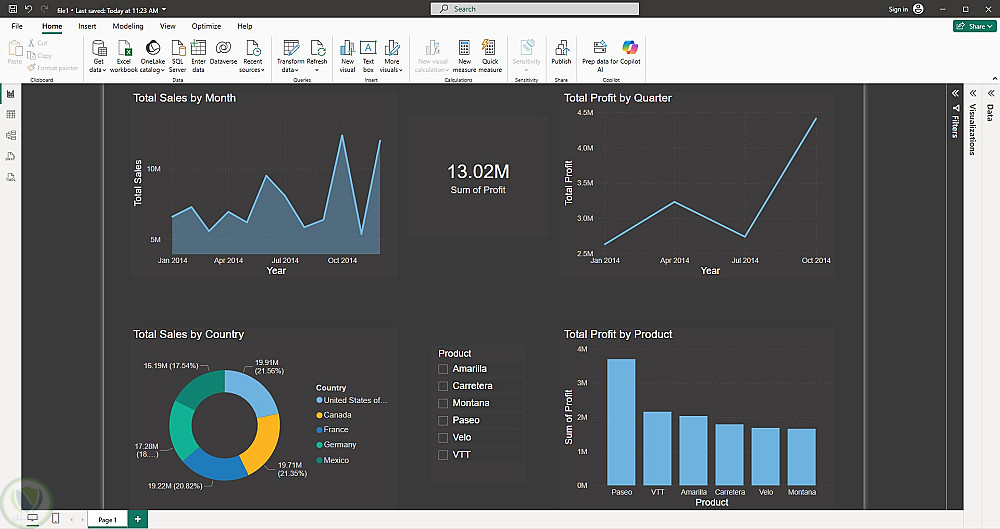Screen dimensions: 1000x529
Task: Collapse the ribbon
Action: click(994, 78)
